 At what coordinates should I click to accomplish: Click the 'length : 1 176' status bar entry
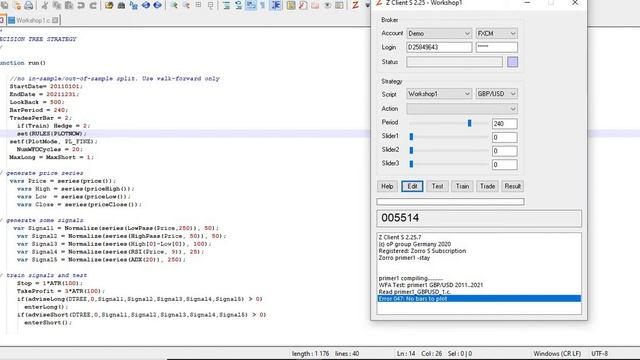(x=310, y=353)
